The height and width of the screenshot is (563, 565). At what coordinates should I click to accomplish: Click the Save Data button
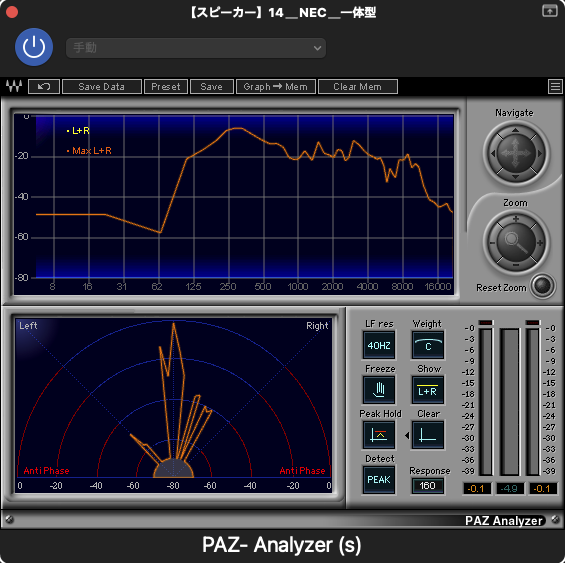click(102, 87)
